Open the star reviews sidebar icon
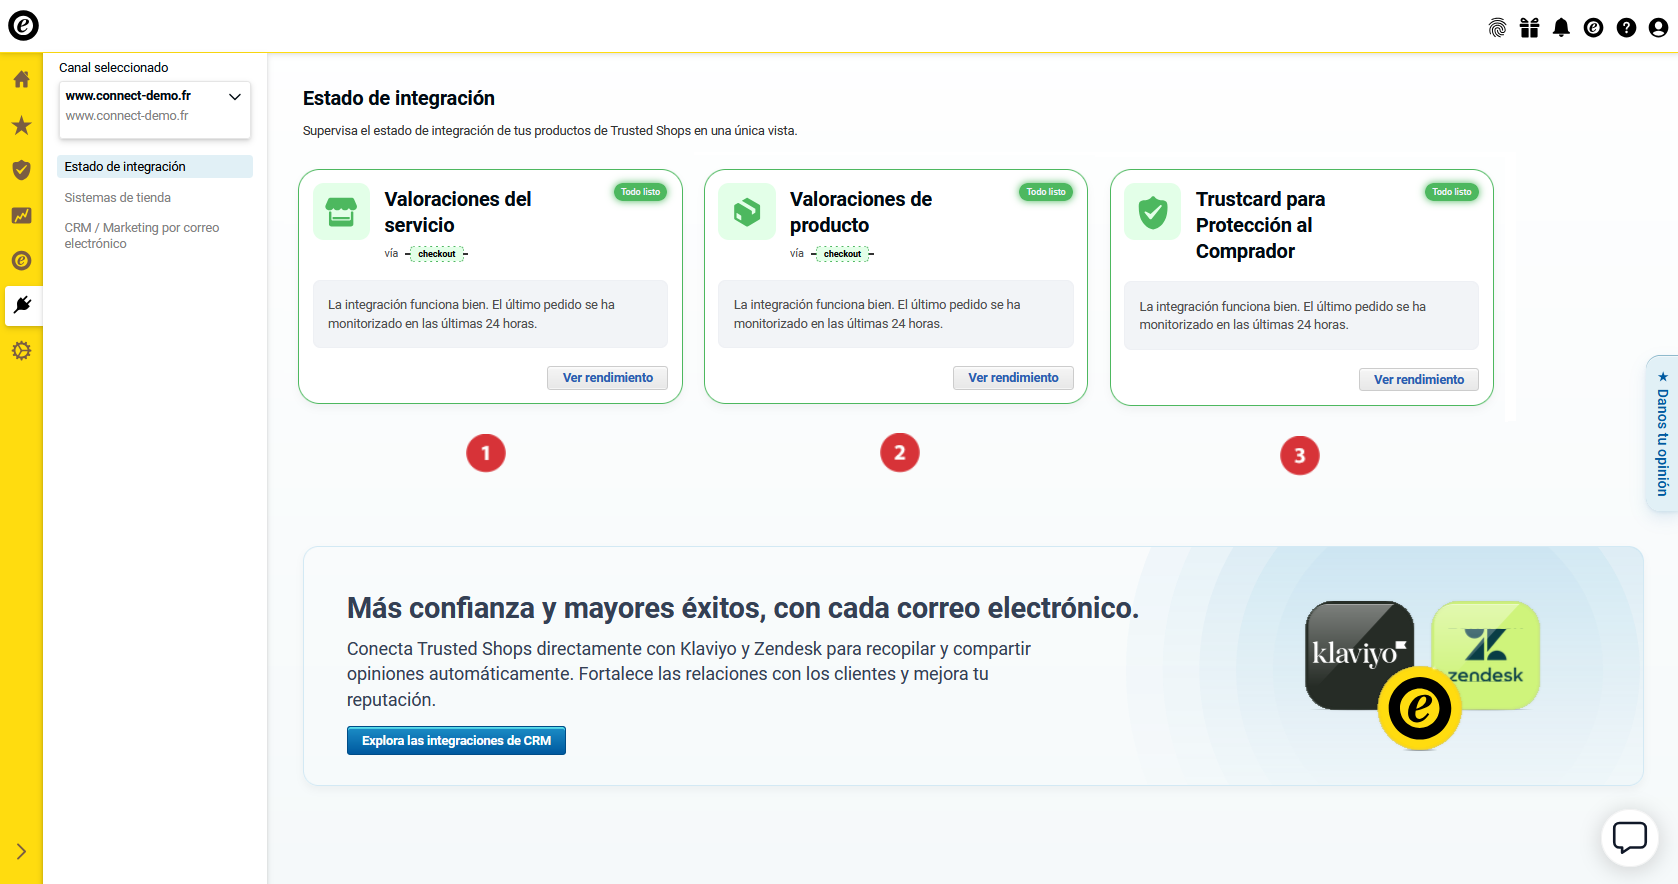This screenshot has width=1678, height=884. 21,125
